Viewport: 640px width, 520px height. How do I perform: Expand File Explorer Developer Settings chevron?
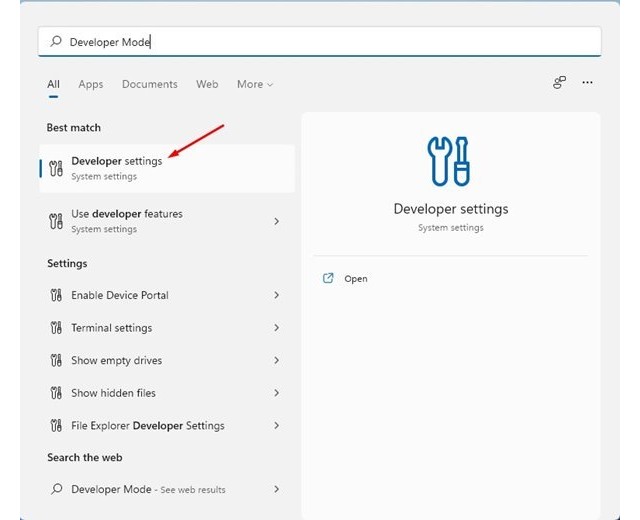pos(277,425)
